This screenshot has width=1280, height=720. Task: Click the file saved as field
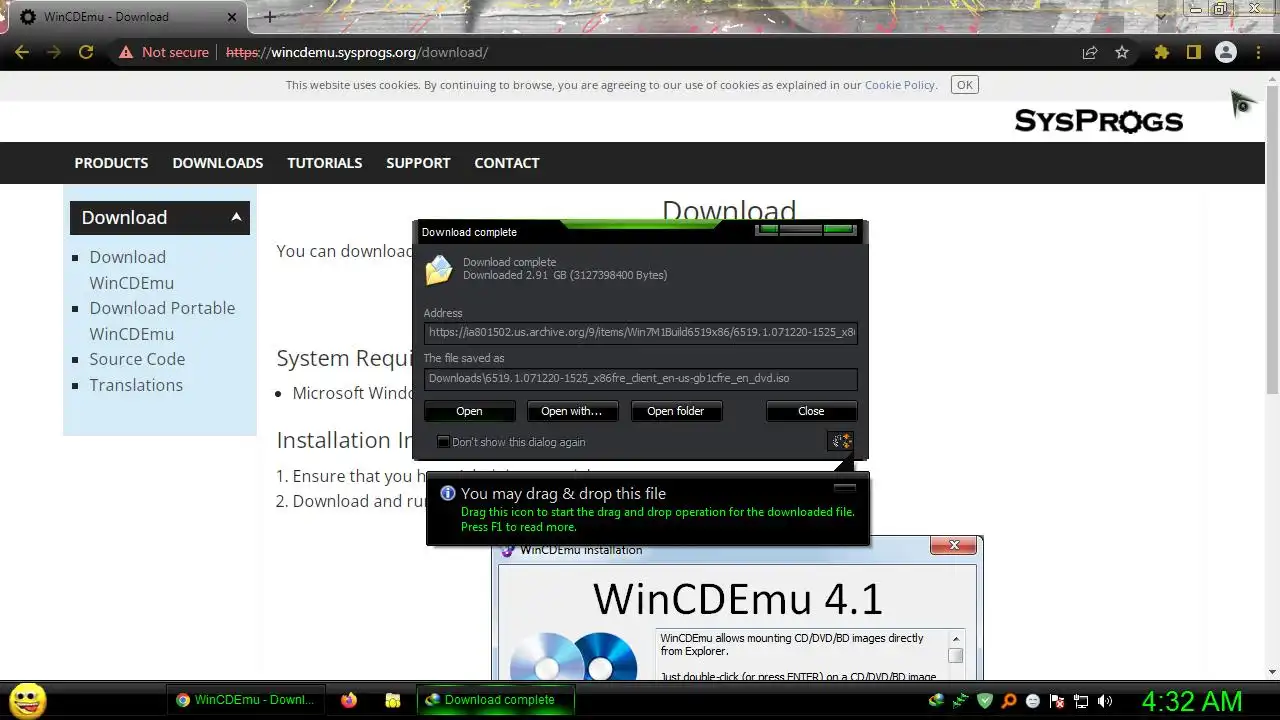640,378
